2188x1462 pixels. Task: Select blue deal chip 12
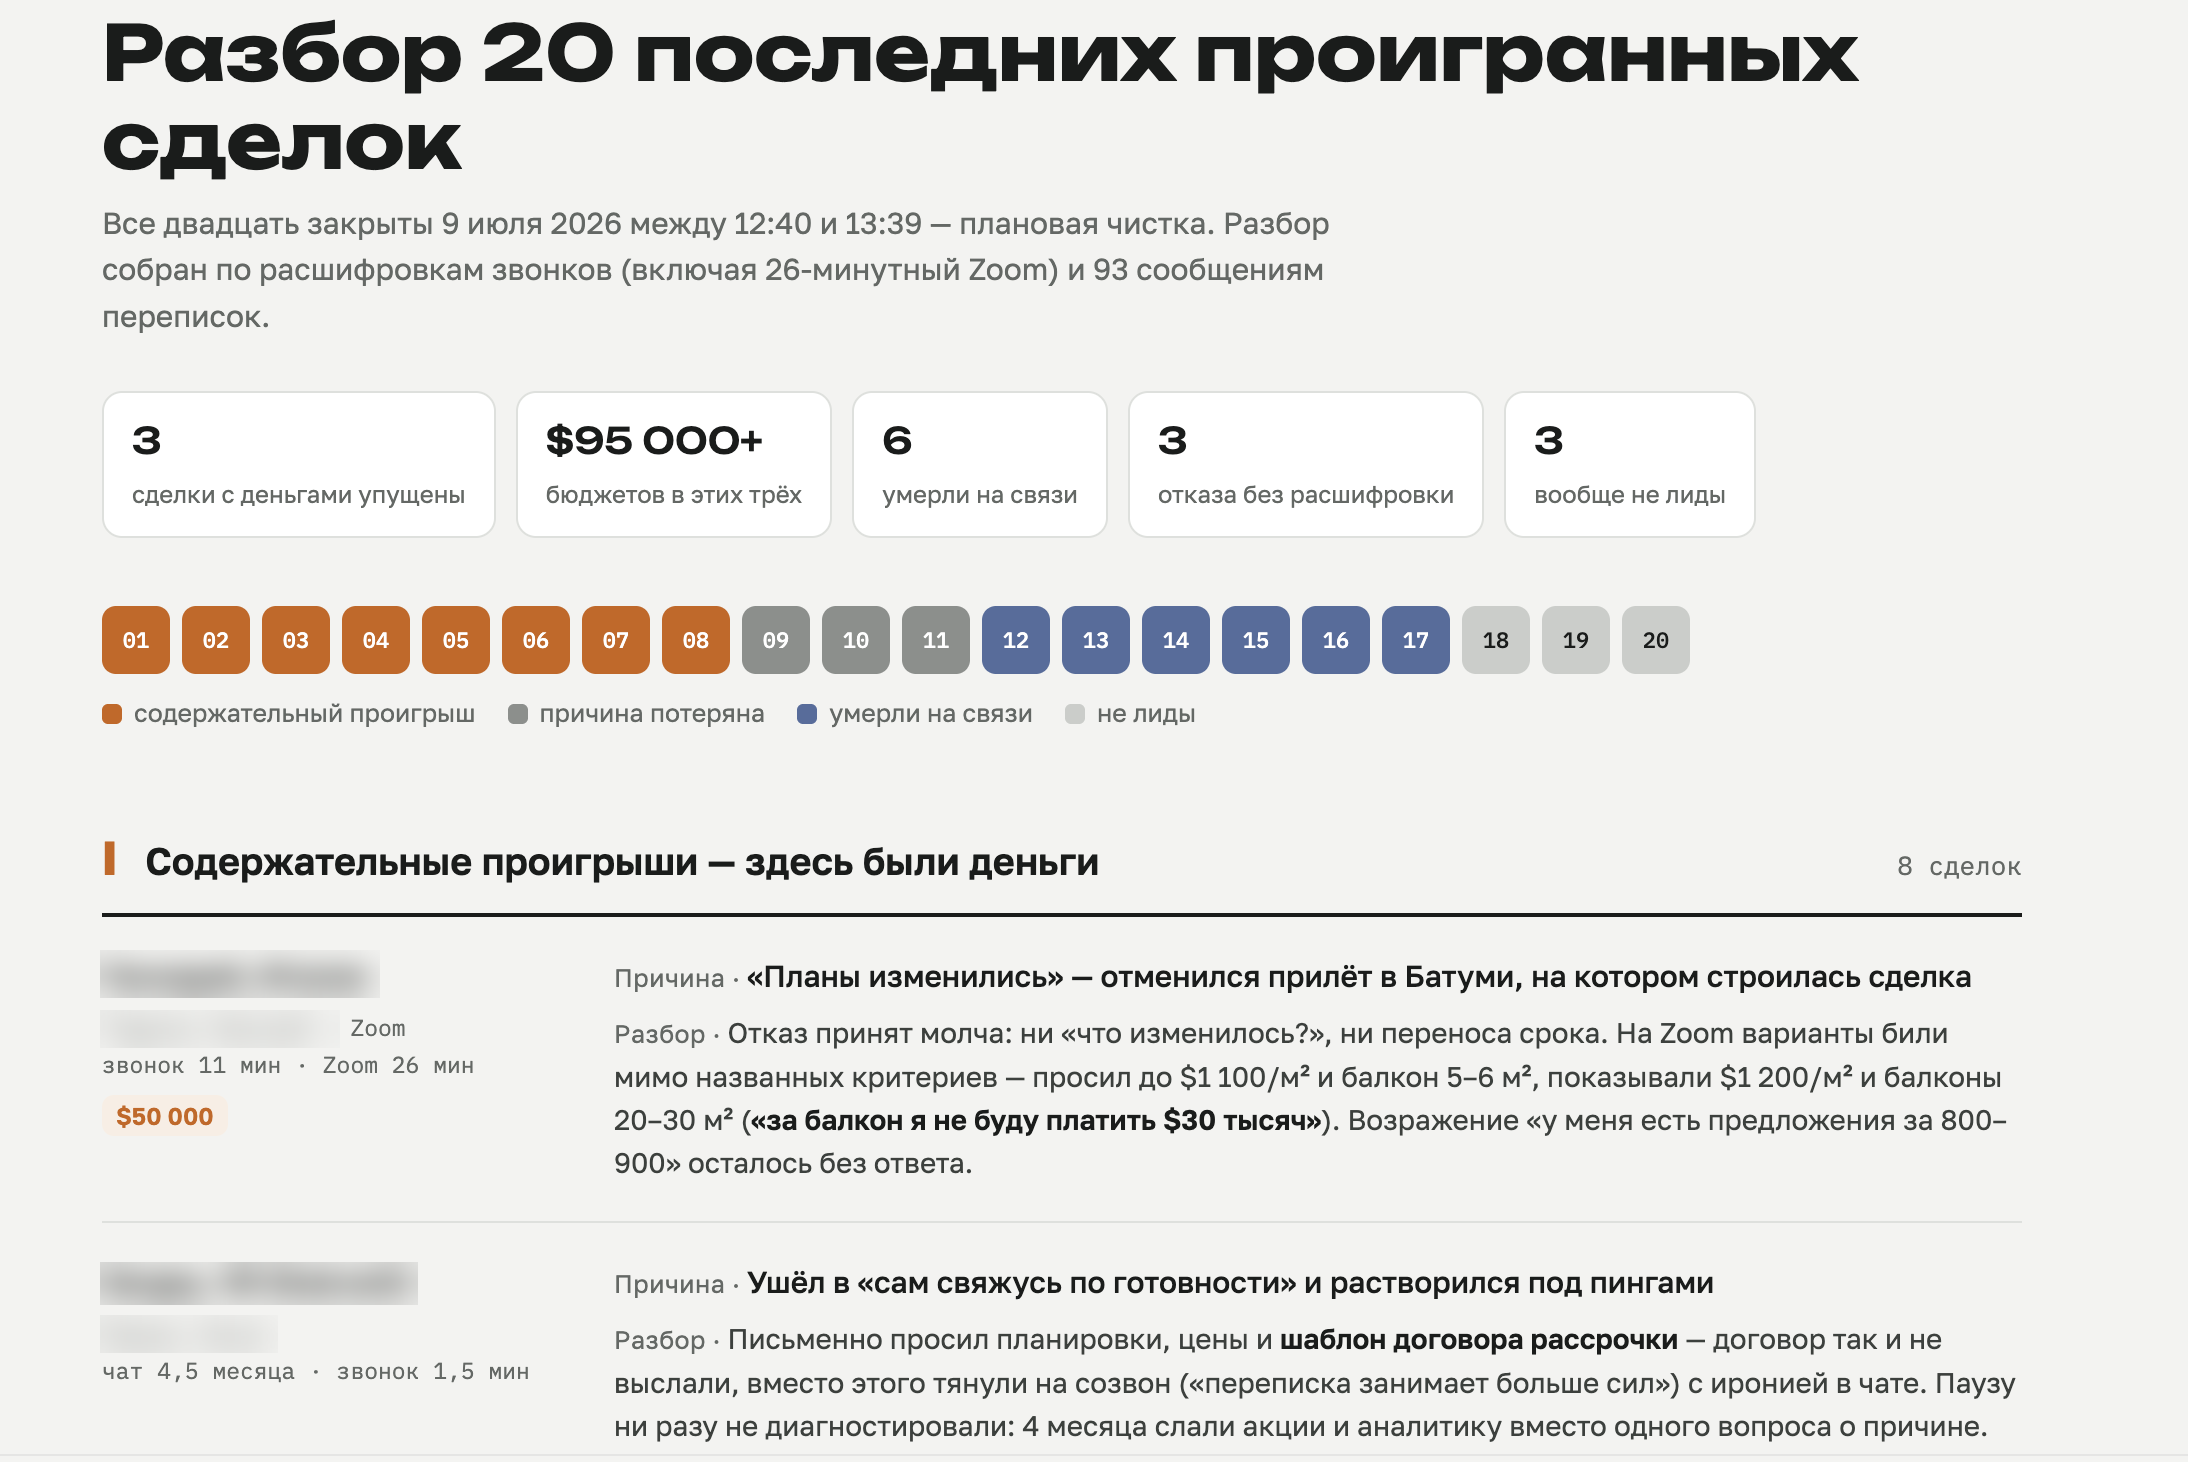(x=1016, y=640)
